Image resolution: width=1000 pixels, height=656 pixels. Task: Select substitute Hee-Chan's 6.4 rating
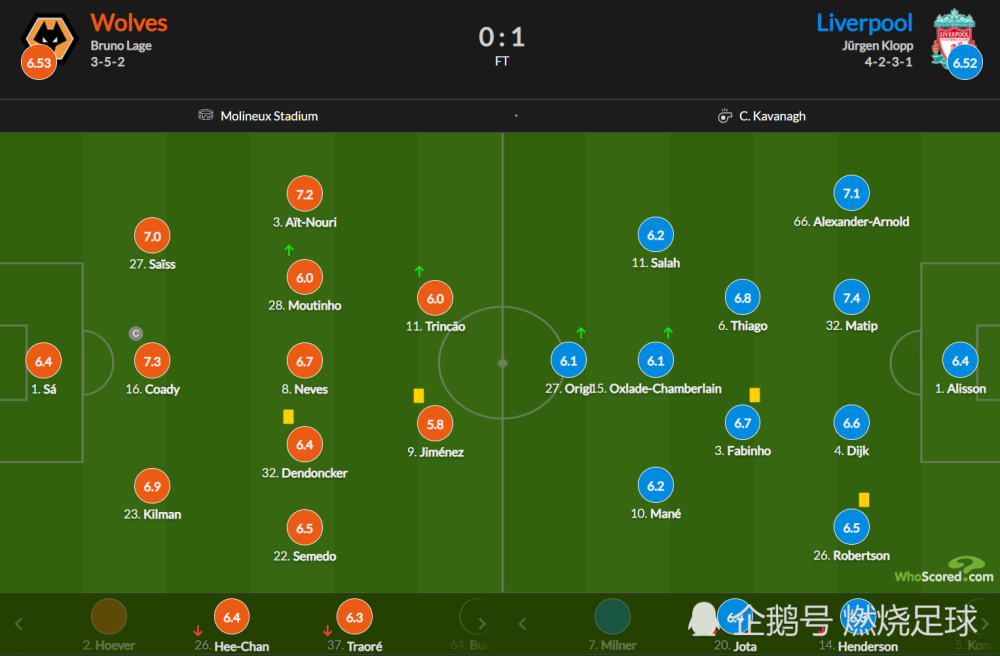coord(232,617)
